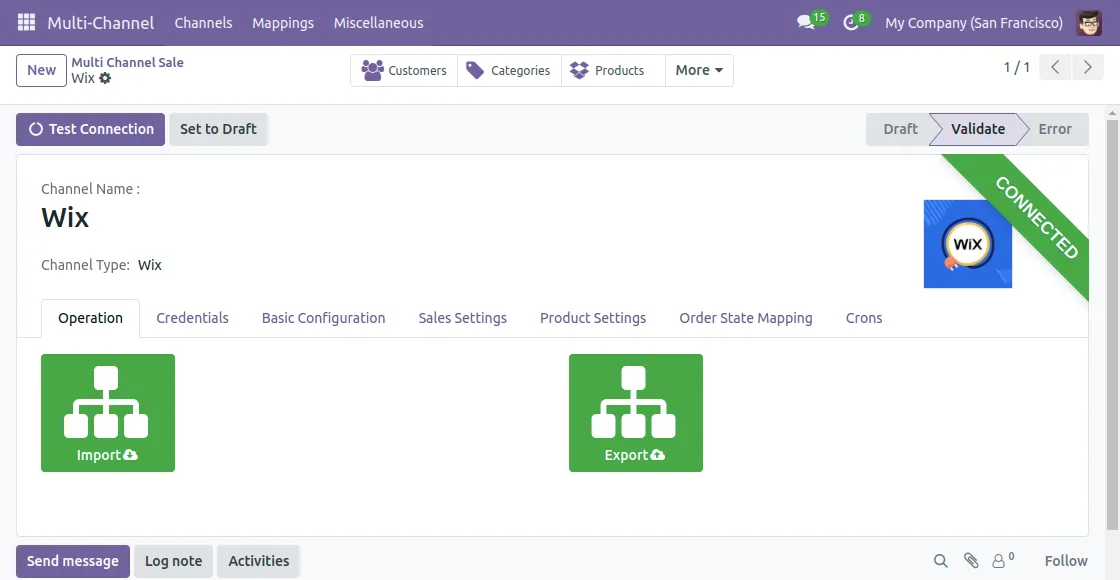This screenshot has height=580, width=1120.
Task: Open the Miscellaneous menu
Action: (378, 22)
